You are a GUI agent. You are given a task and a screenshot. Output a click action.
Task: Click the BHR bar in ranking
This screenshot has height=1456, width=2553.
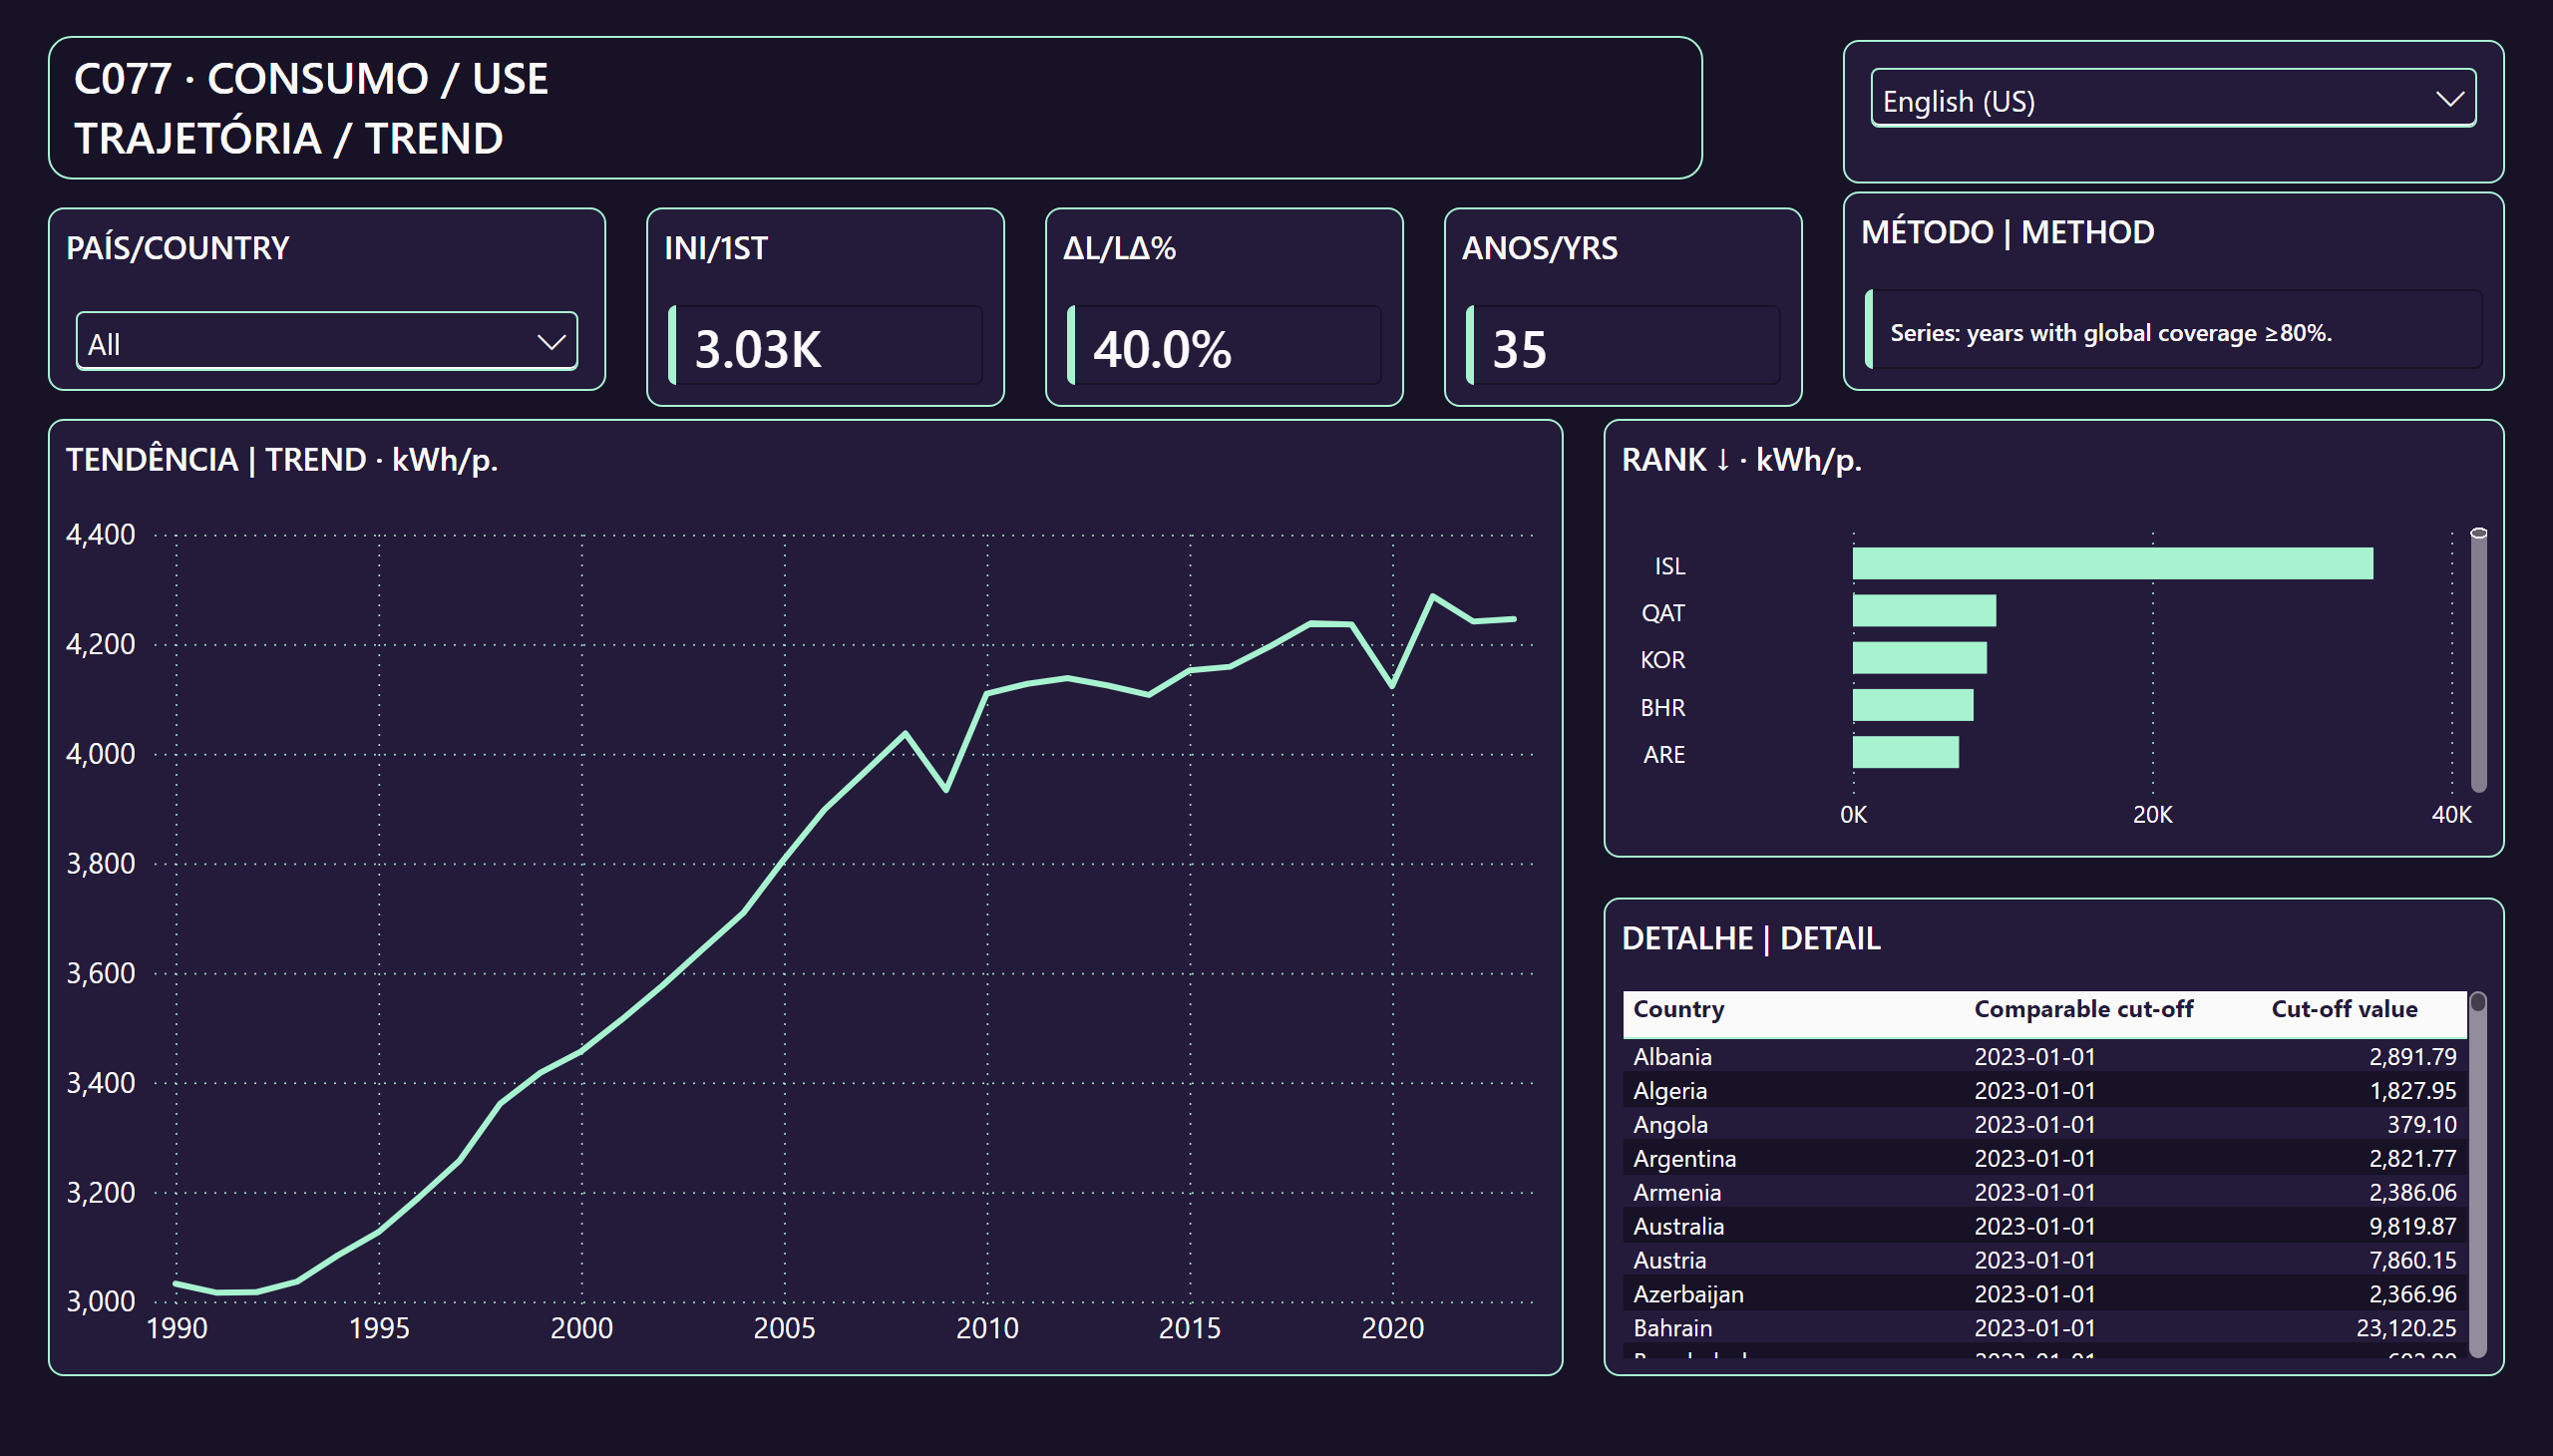(1913, 705)
